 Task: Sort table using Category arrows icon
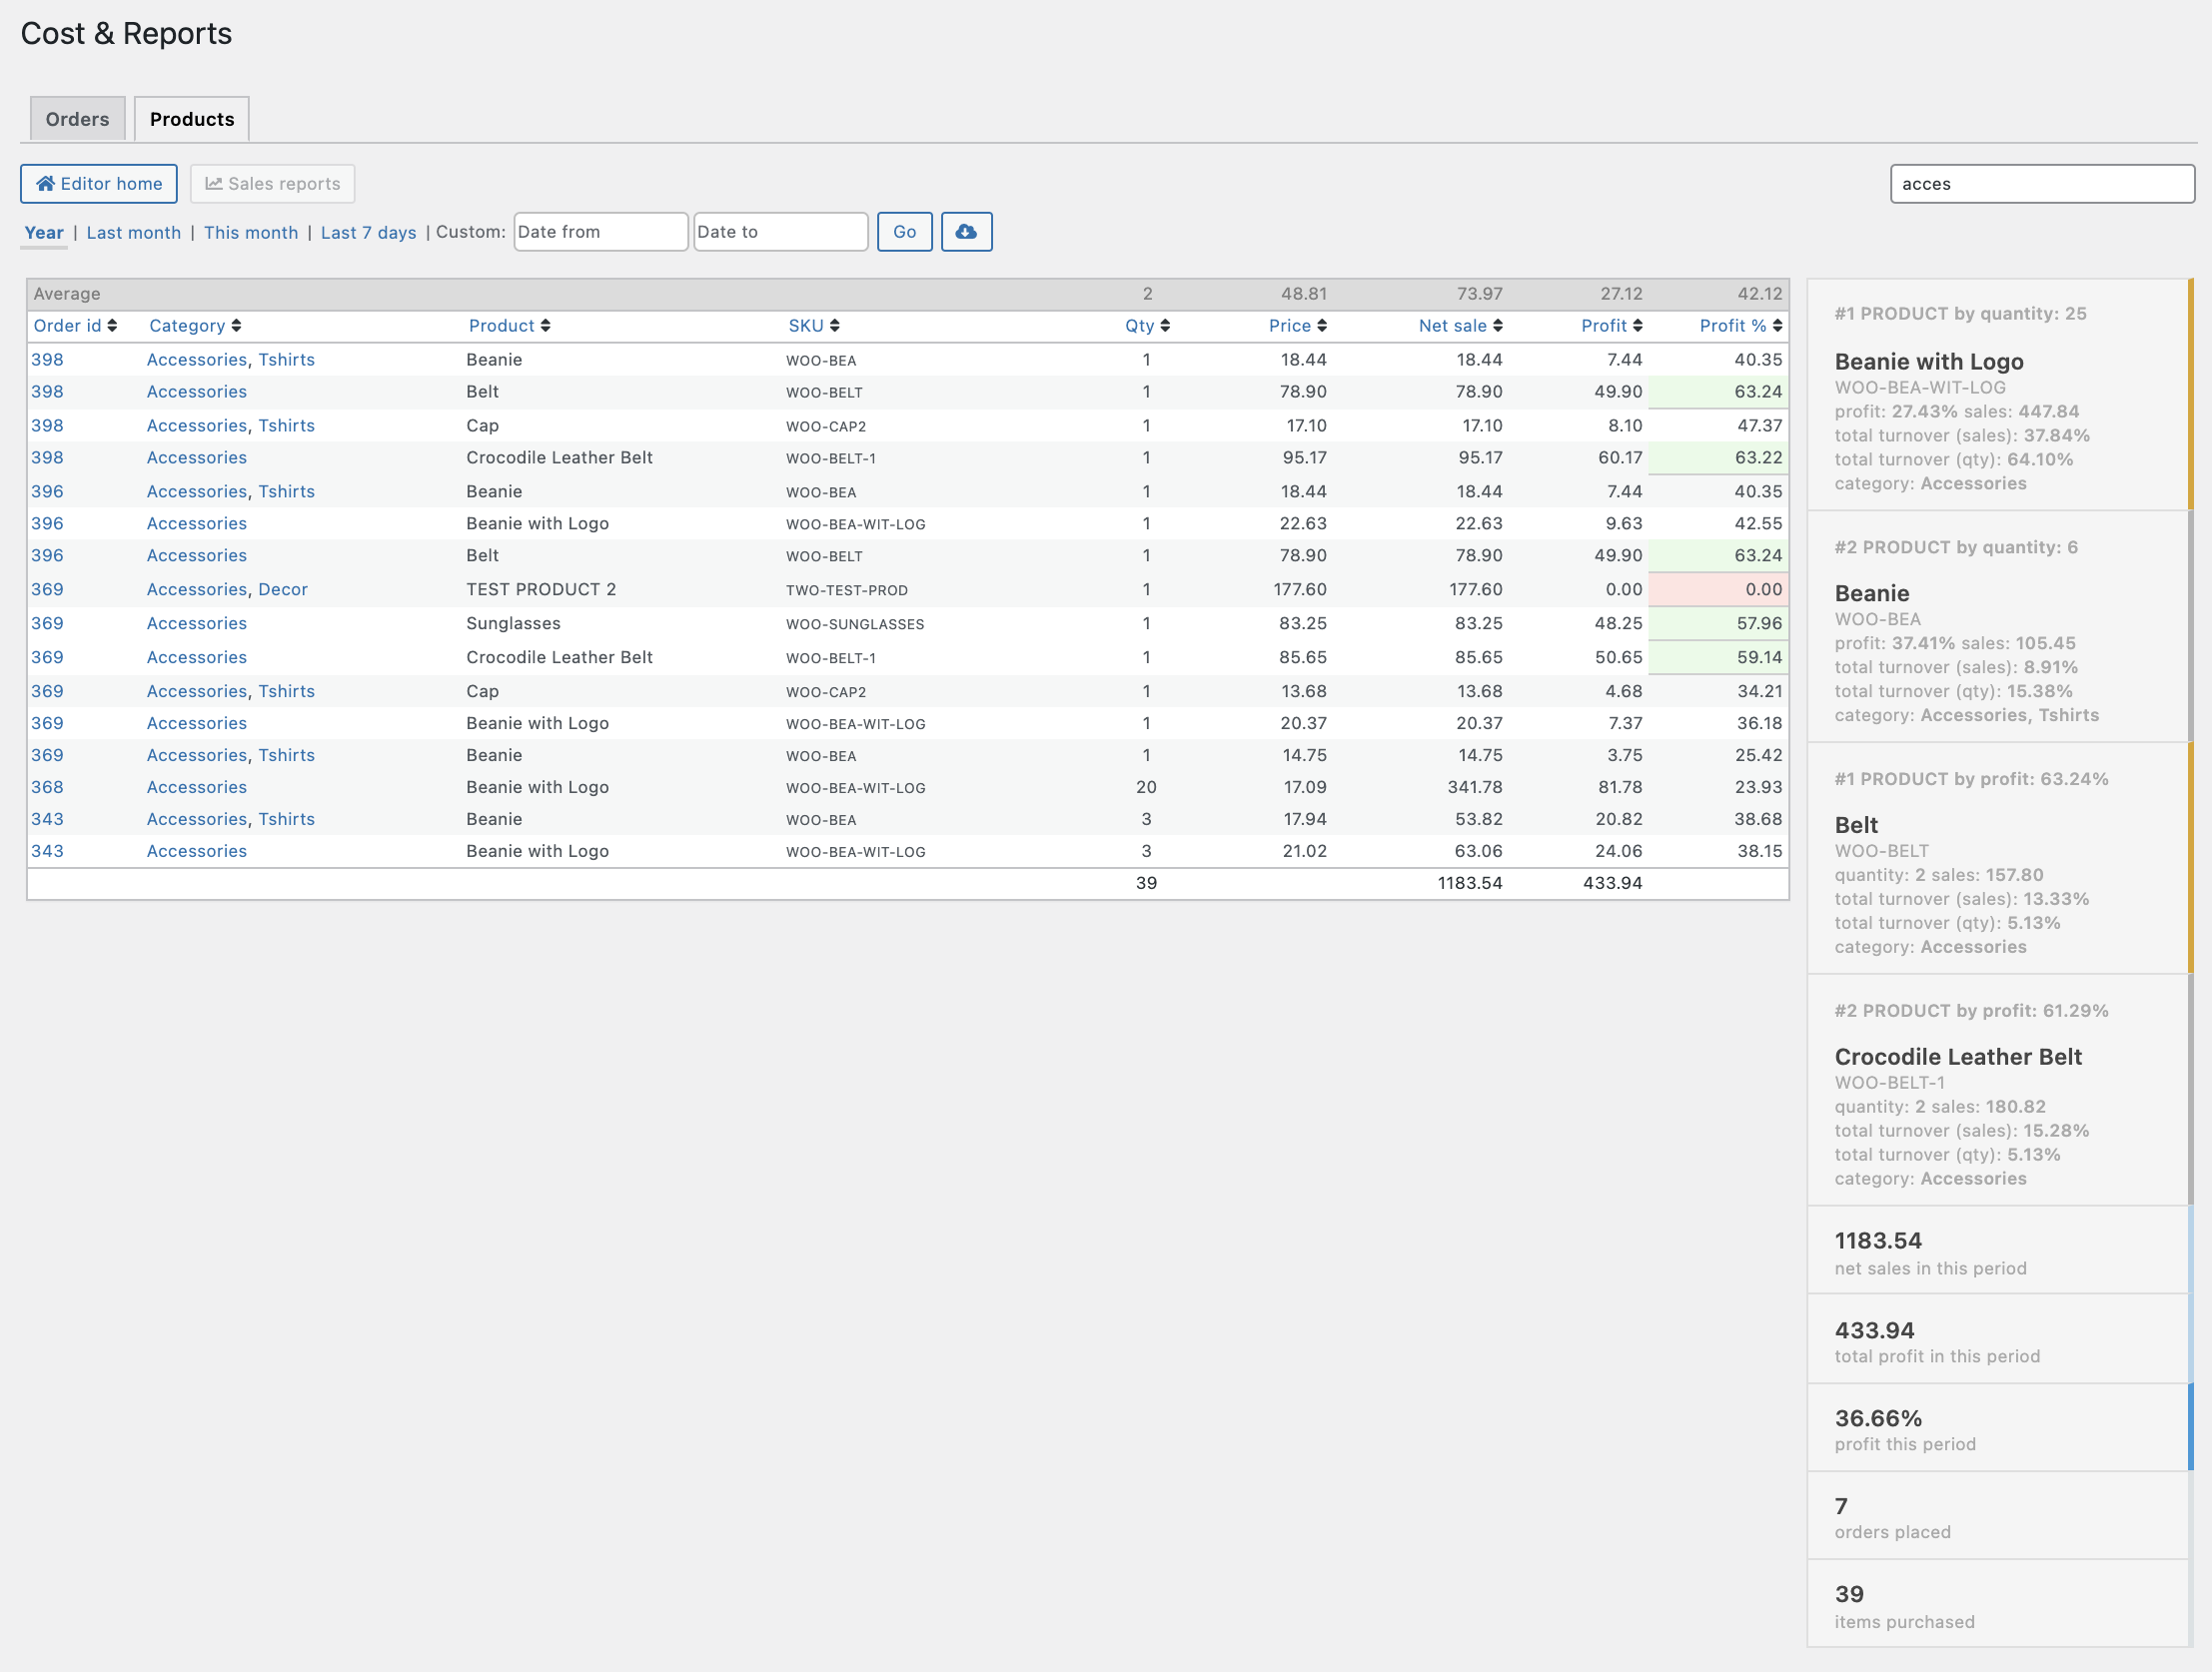point(236,326)
